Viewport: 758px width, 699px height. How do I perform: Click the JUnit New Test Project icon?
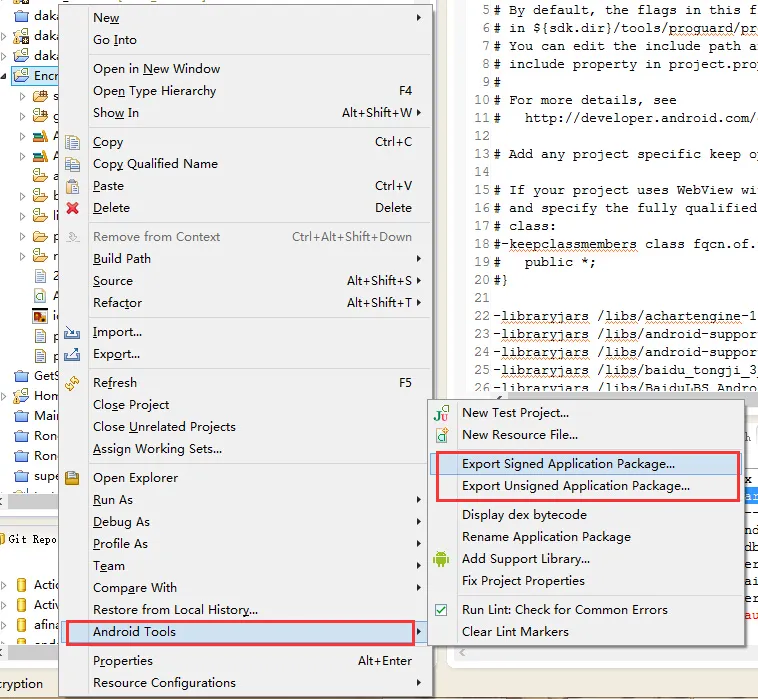[x=441, y=413]
